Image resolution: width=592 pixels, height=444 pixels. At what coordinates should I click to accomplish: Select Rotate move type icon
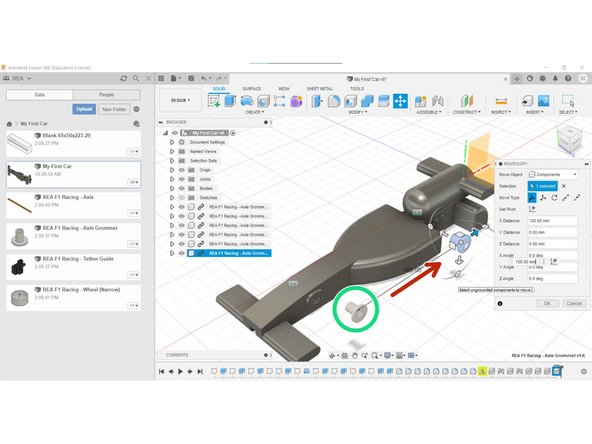coord(554,197)
